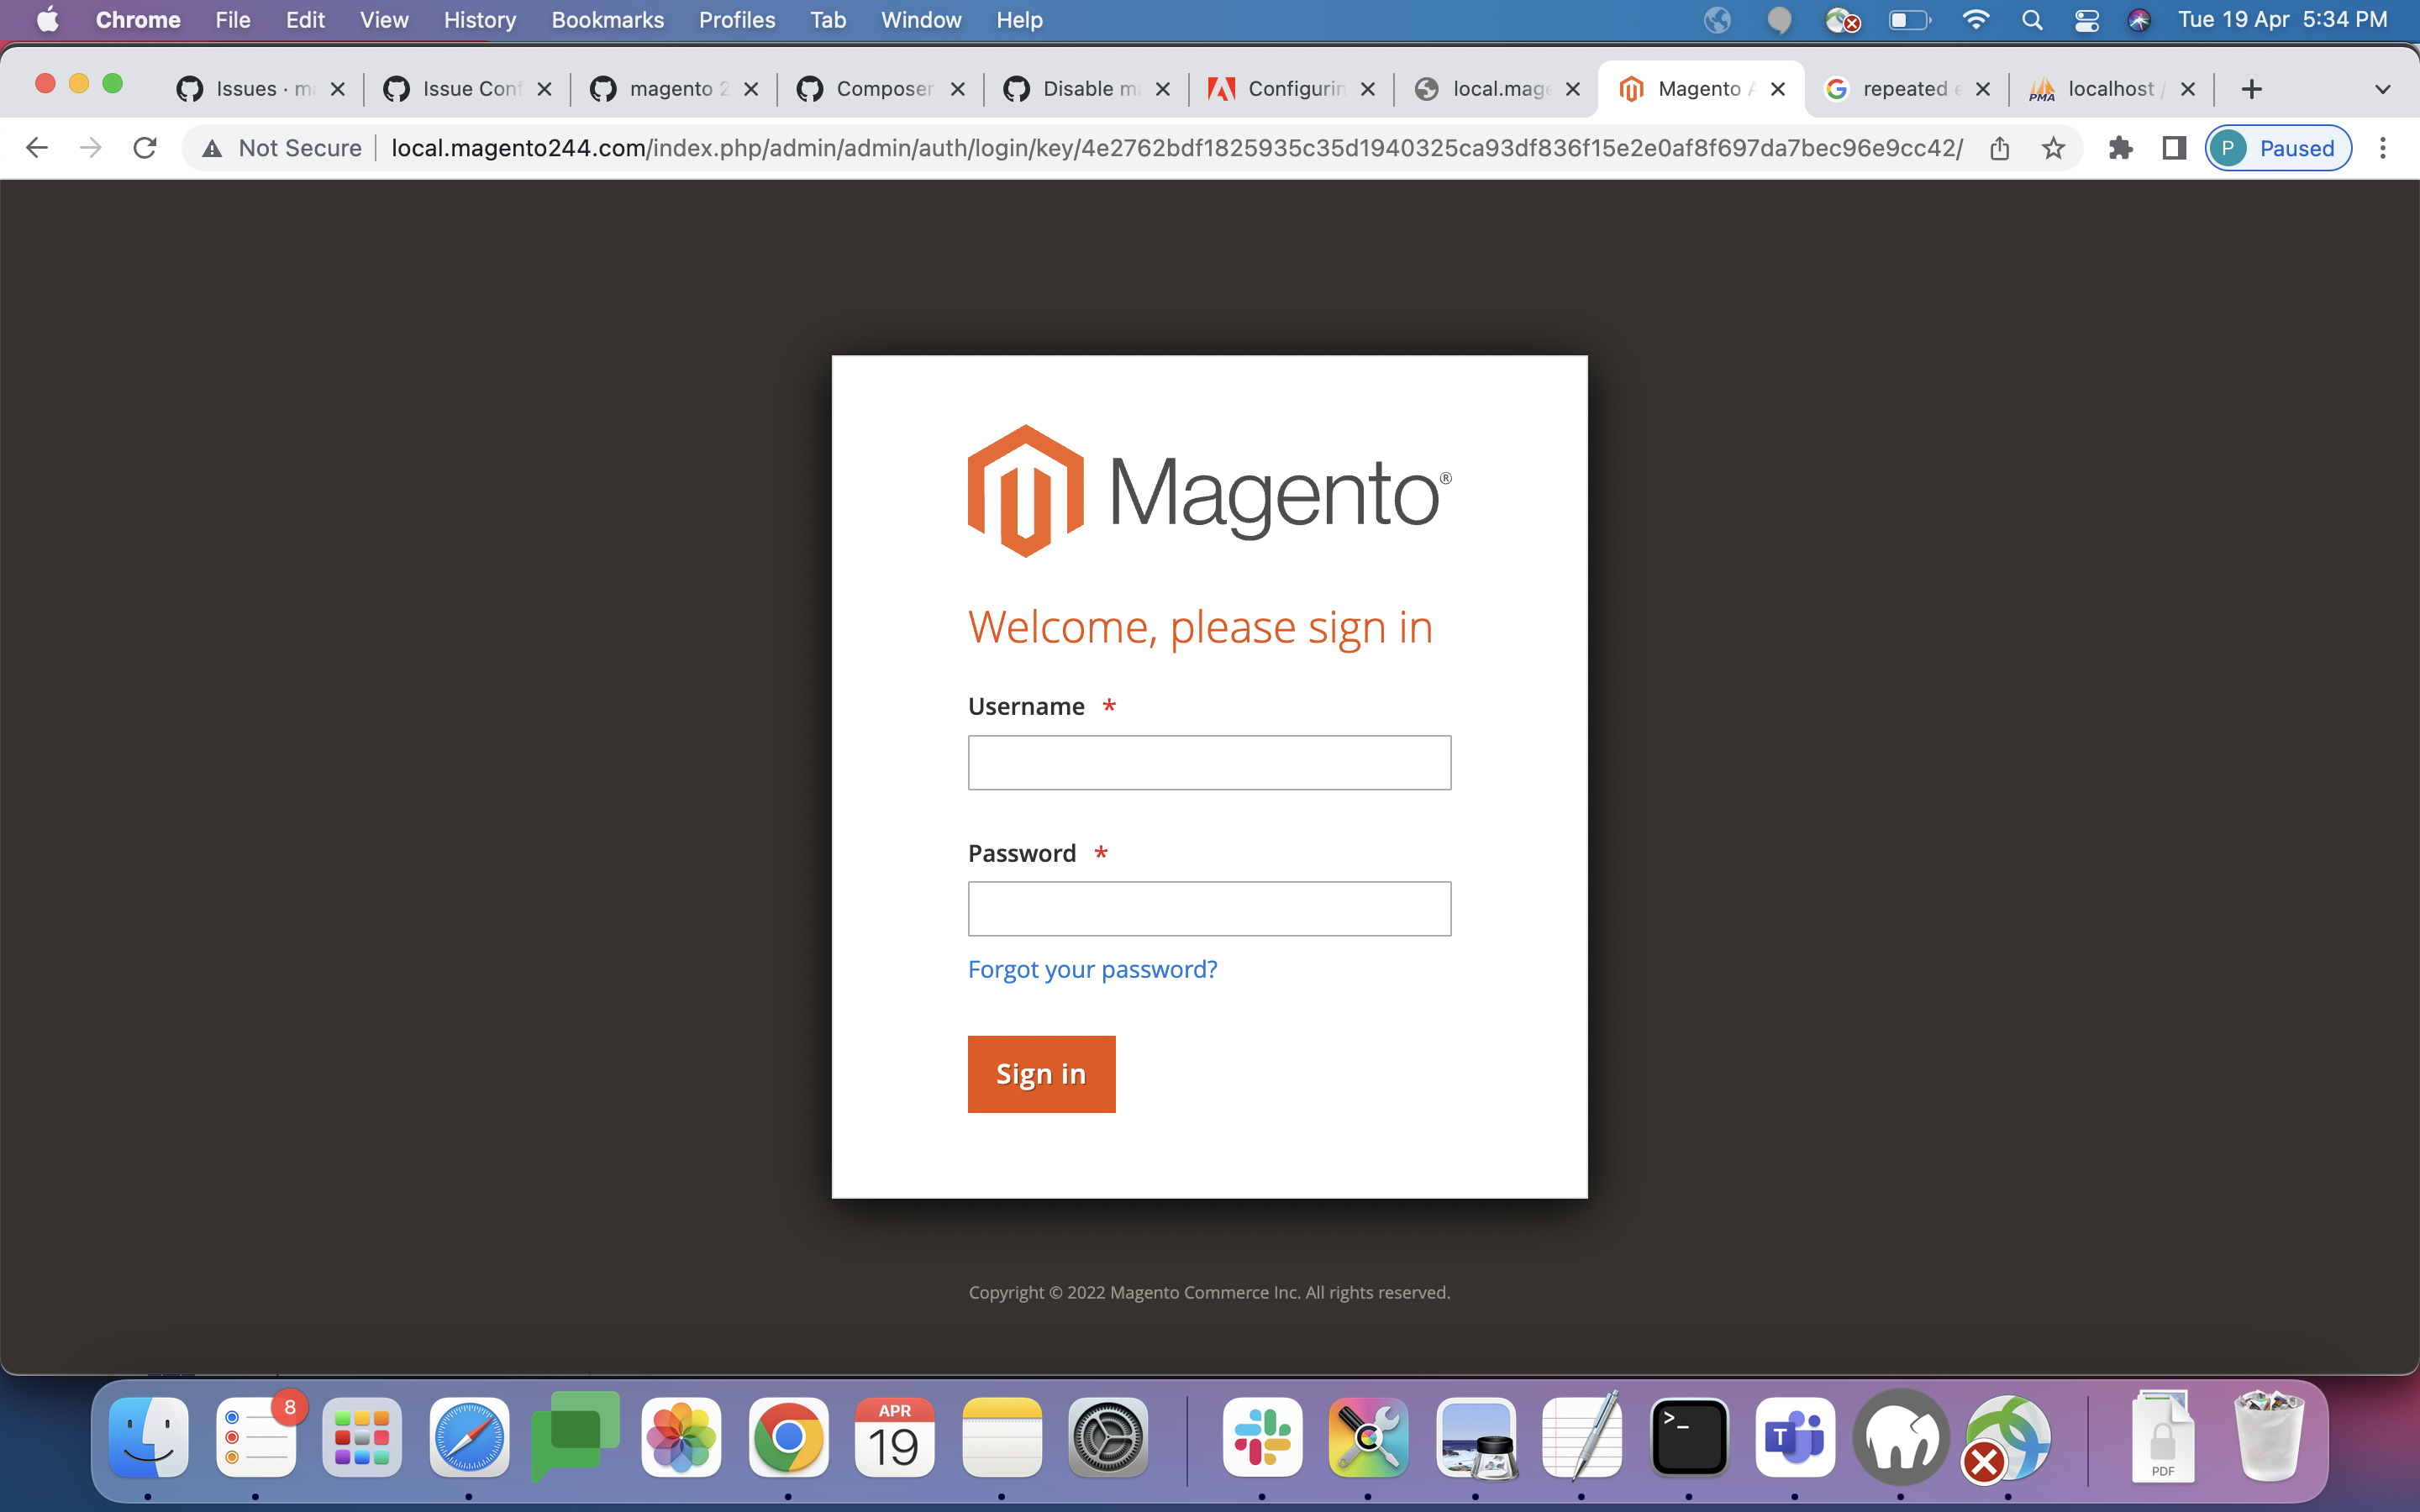The image size is (2420, 1512).
Task: Switch to the localhost phpMyAdmin tab
Action: click(x=2110, y=88)
